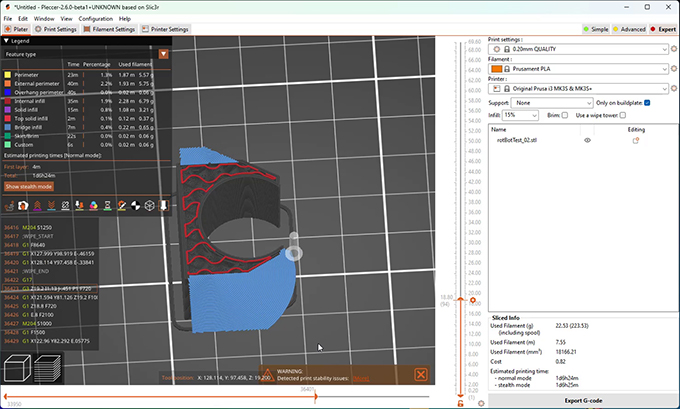Click the Pleccer app icon in the title bar
The width and height of the screenshot is (680, 409).
tap(8, 7)
